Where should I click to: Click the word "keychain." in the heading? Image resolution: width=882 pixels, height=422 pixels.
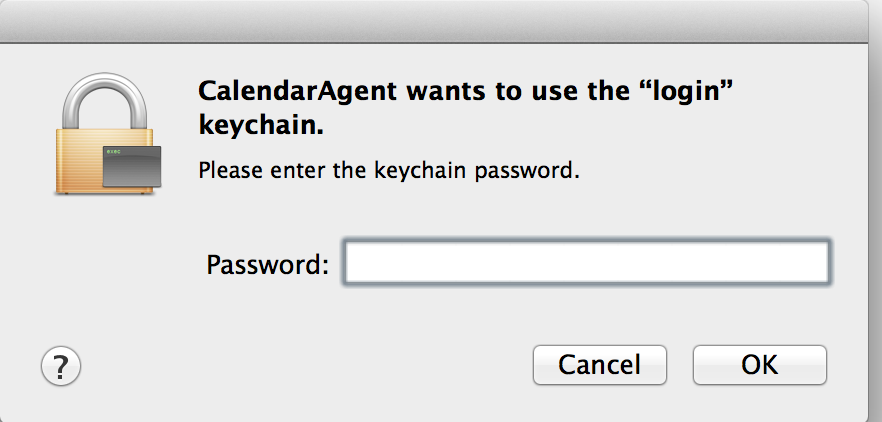coord(264,128)
